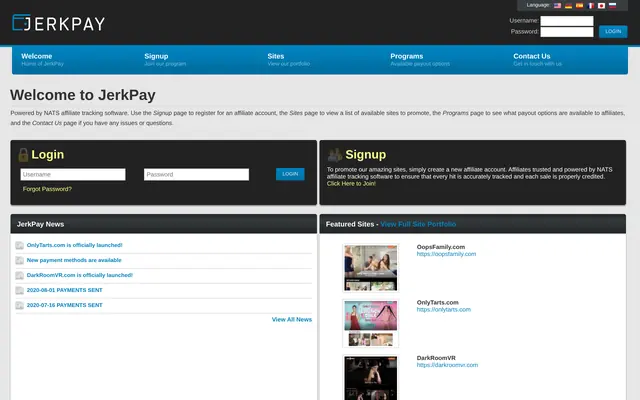640x400 pixels.
Task: Switch language using the Russian flag
Action: click(x=612, y=6)
